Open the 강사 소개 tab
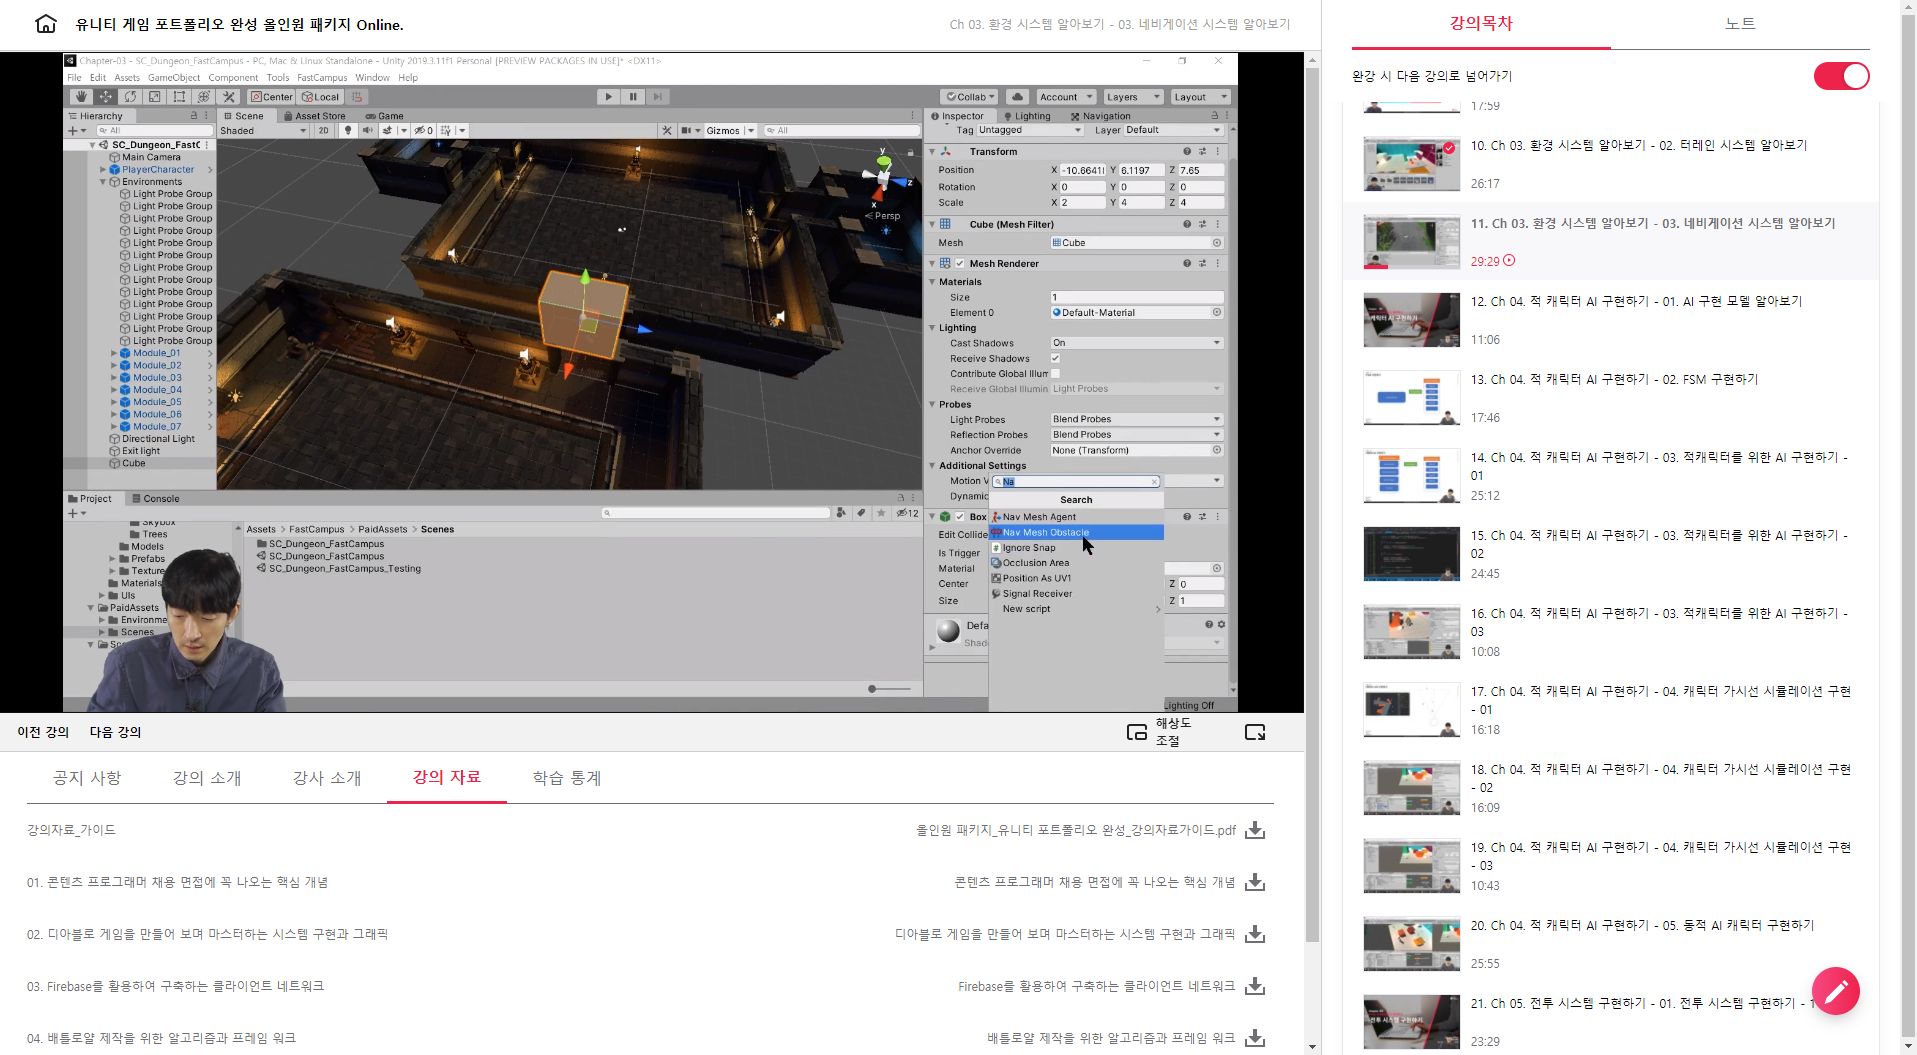 [327, 778]
